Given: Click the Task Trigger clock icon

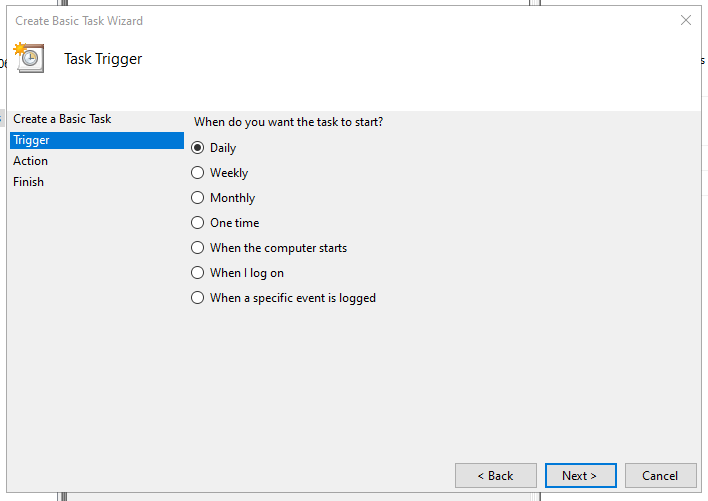Looking at the screenshot, I should click(29, 57).
